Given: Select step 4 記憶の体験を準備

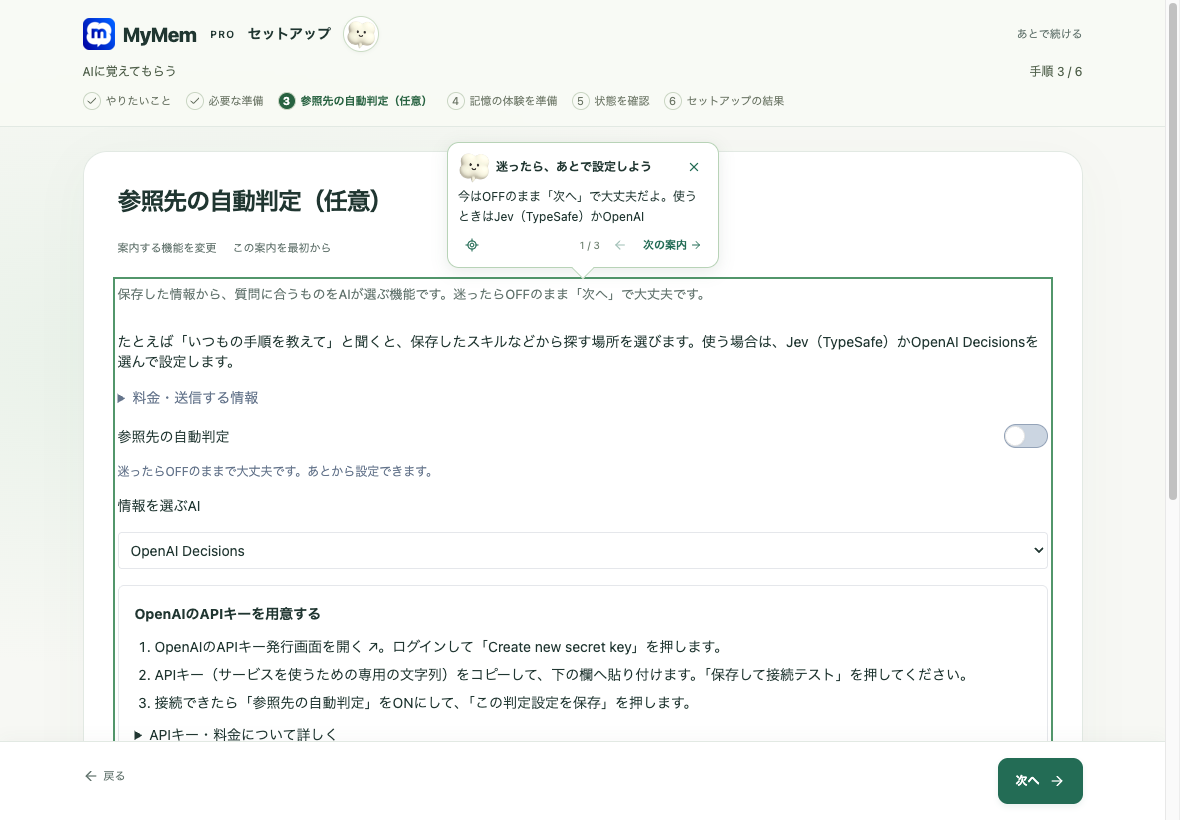Looking at the screenshot, I should pos(503,101).
